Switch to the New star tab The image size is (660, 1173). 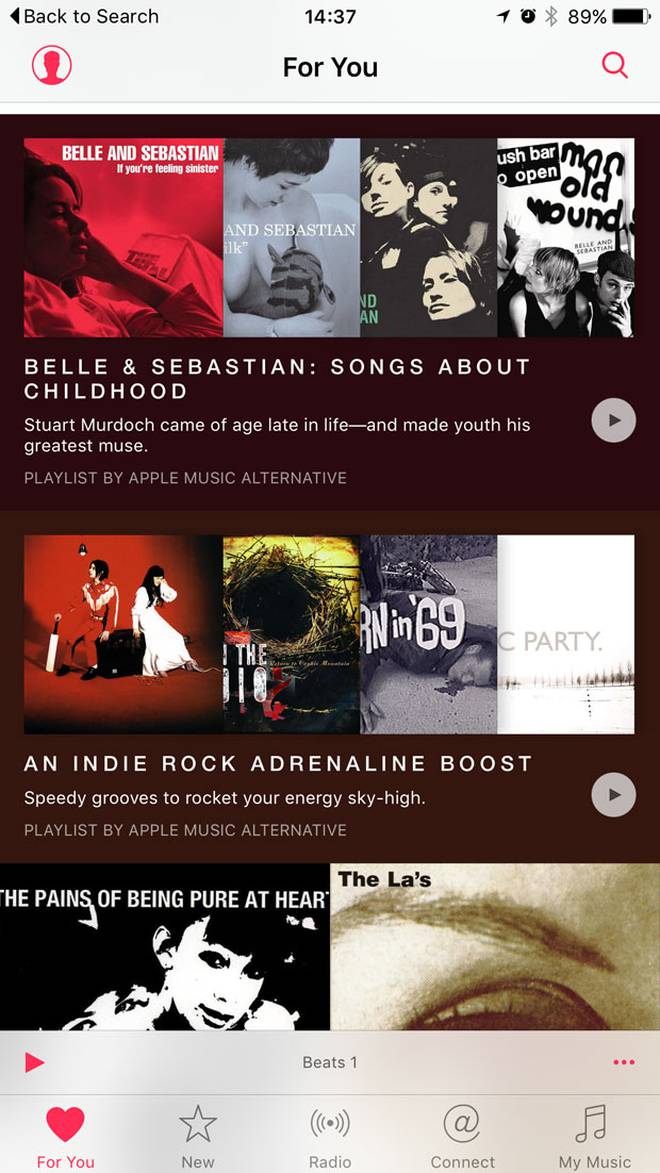198,1137
